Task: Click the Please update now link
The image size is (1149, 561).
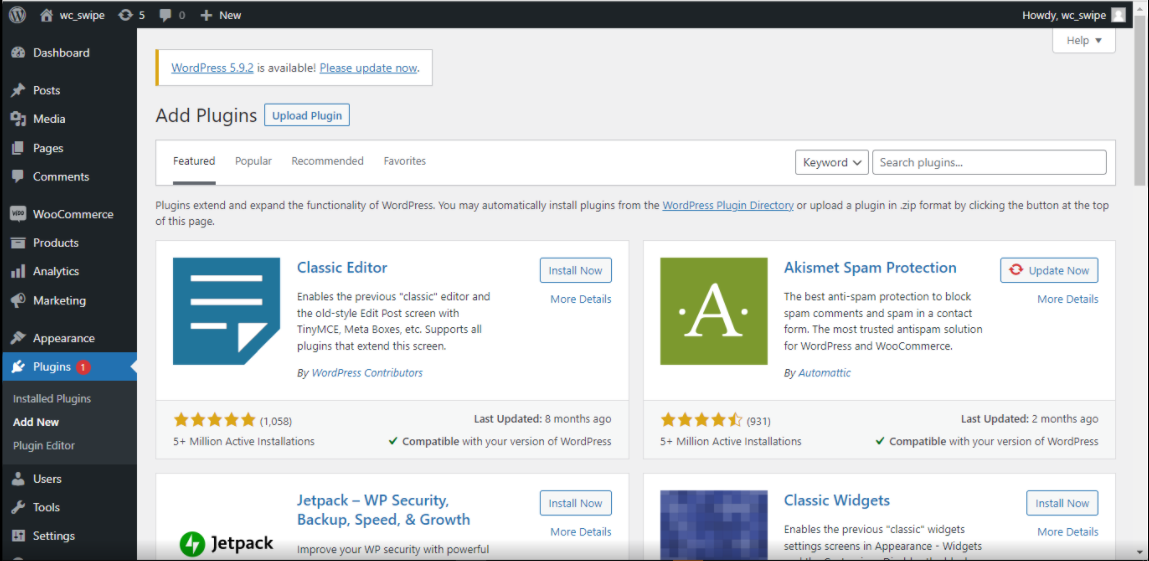Action: (x=369, y=68)
